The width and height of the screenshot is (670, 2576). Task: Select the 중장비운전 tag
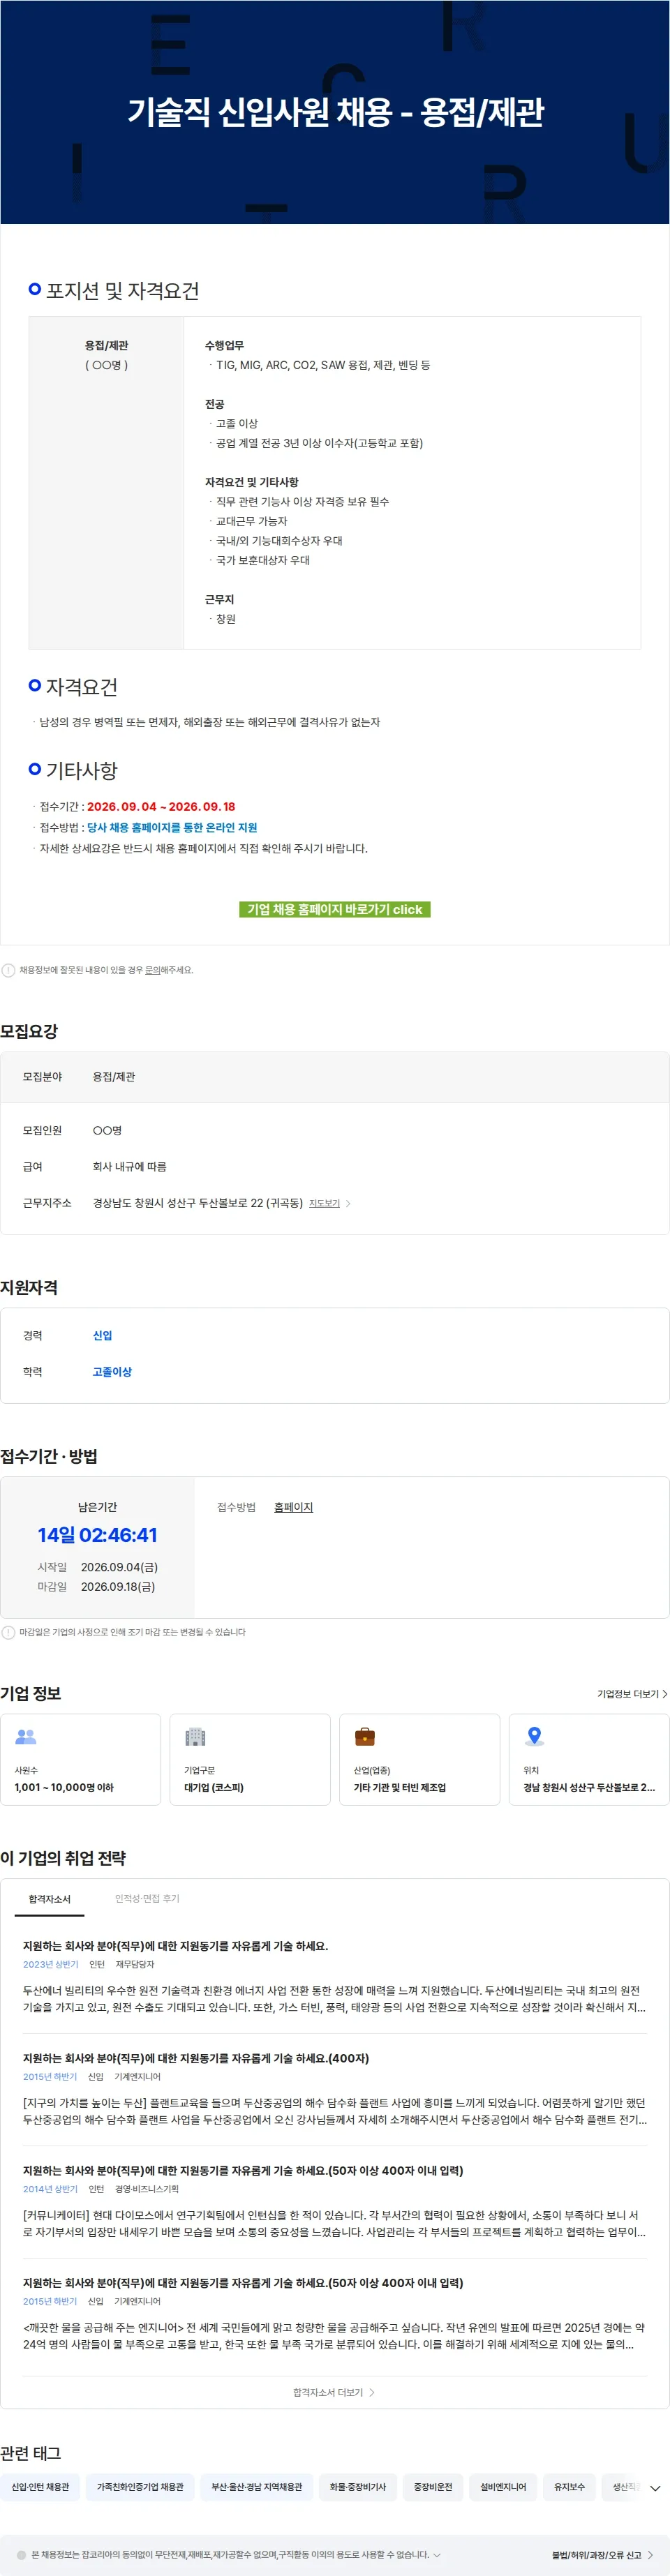tap(433, 2486)
